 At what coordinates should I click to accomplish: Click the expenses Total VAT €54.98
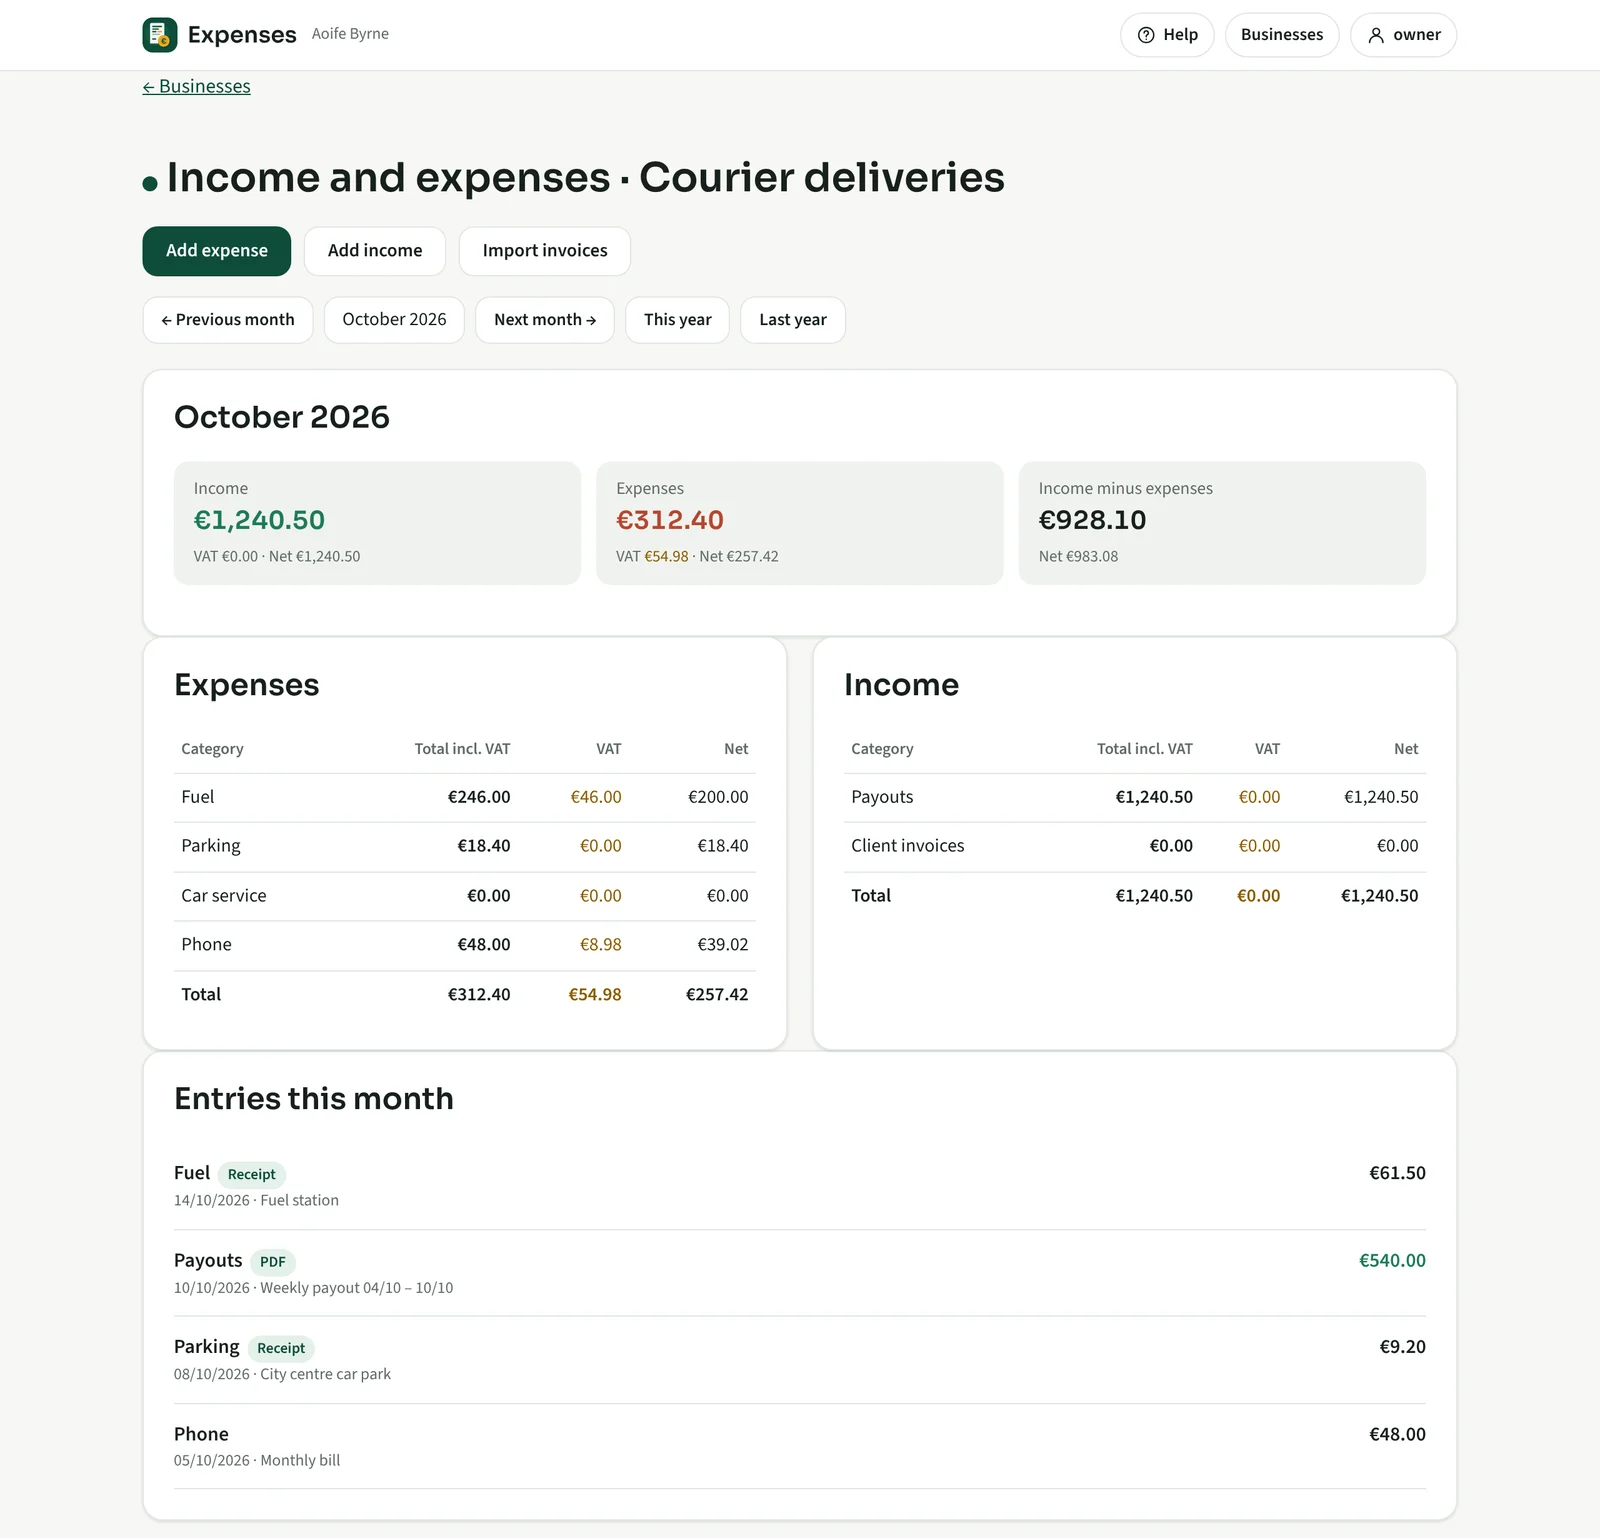click(x=595, y=995)
